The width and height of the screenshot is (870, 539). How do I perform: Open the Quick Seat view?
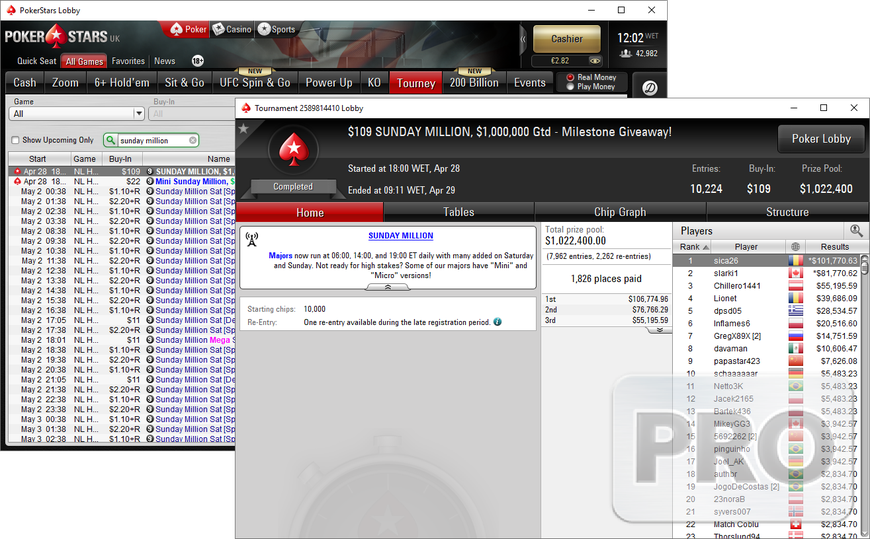pyautogui.click(x=37, y=61)
